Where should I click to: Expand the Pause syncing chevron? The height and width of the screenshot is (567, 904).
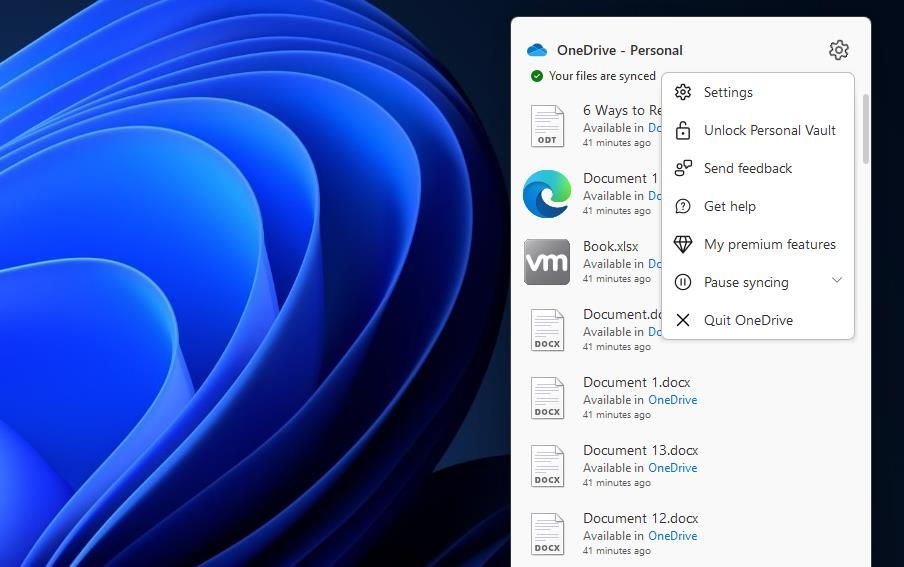(837, 280)
